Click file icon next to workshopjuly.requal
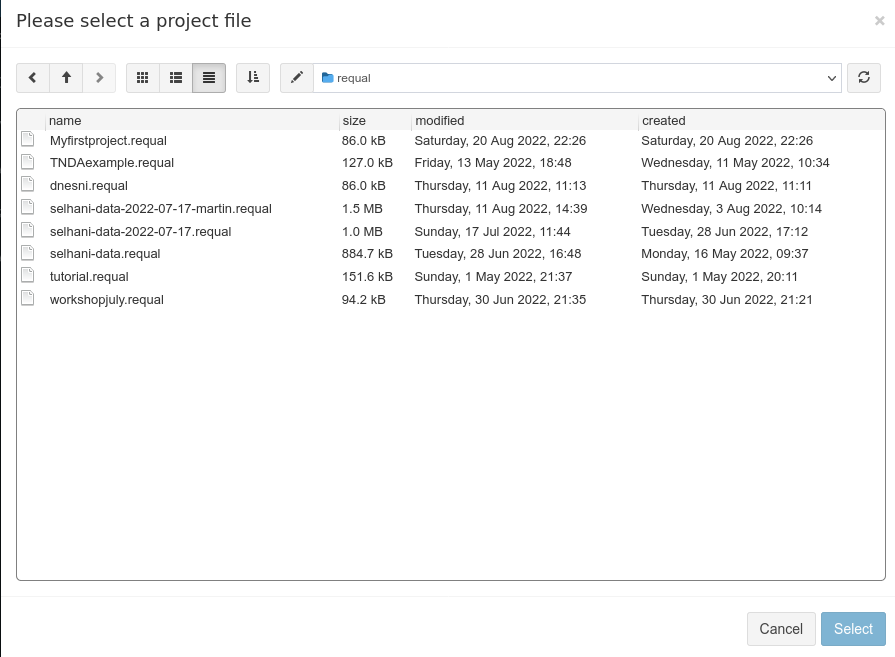Image resolution: width=895 pixels, height=657 pixels. click(27, 299)
